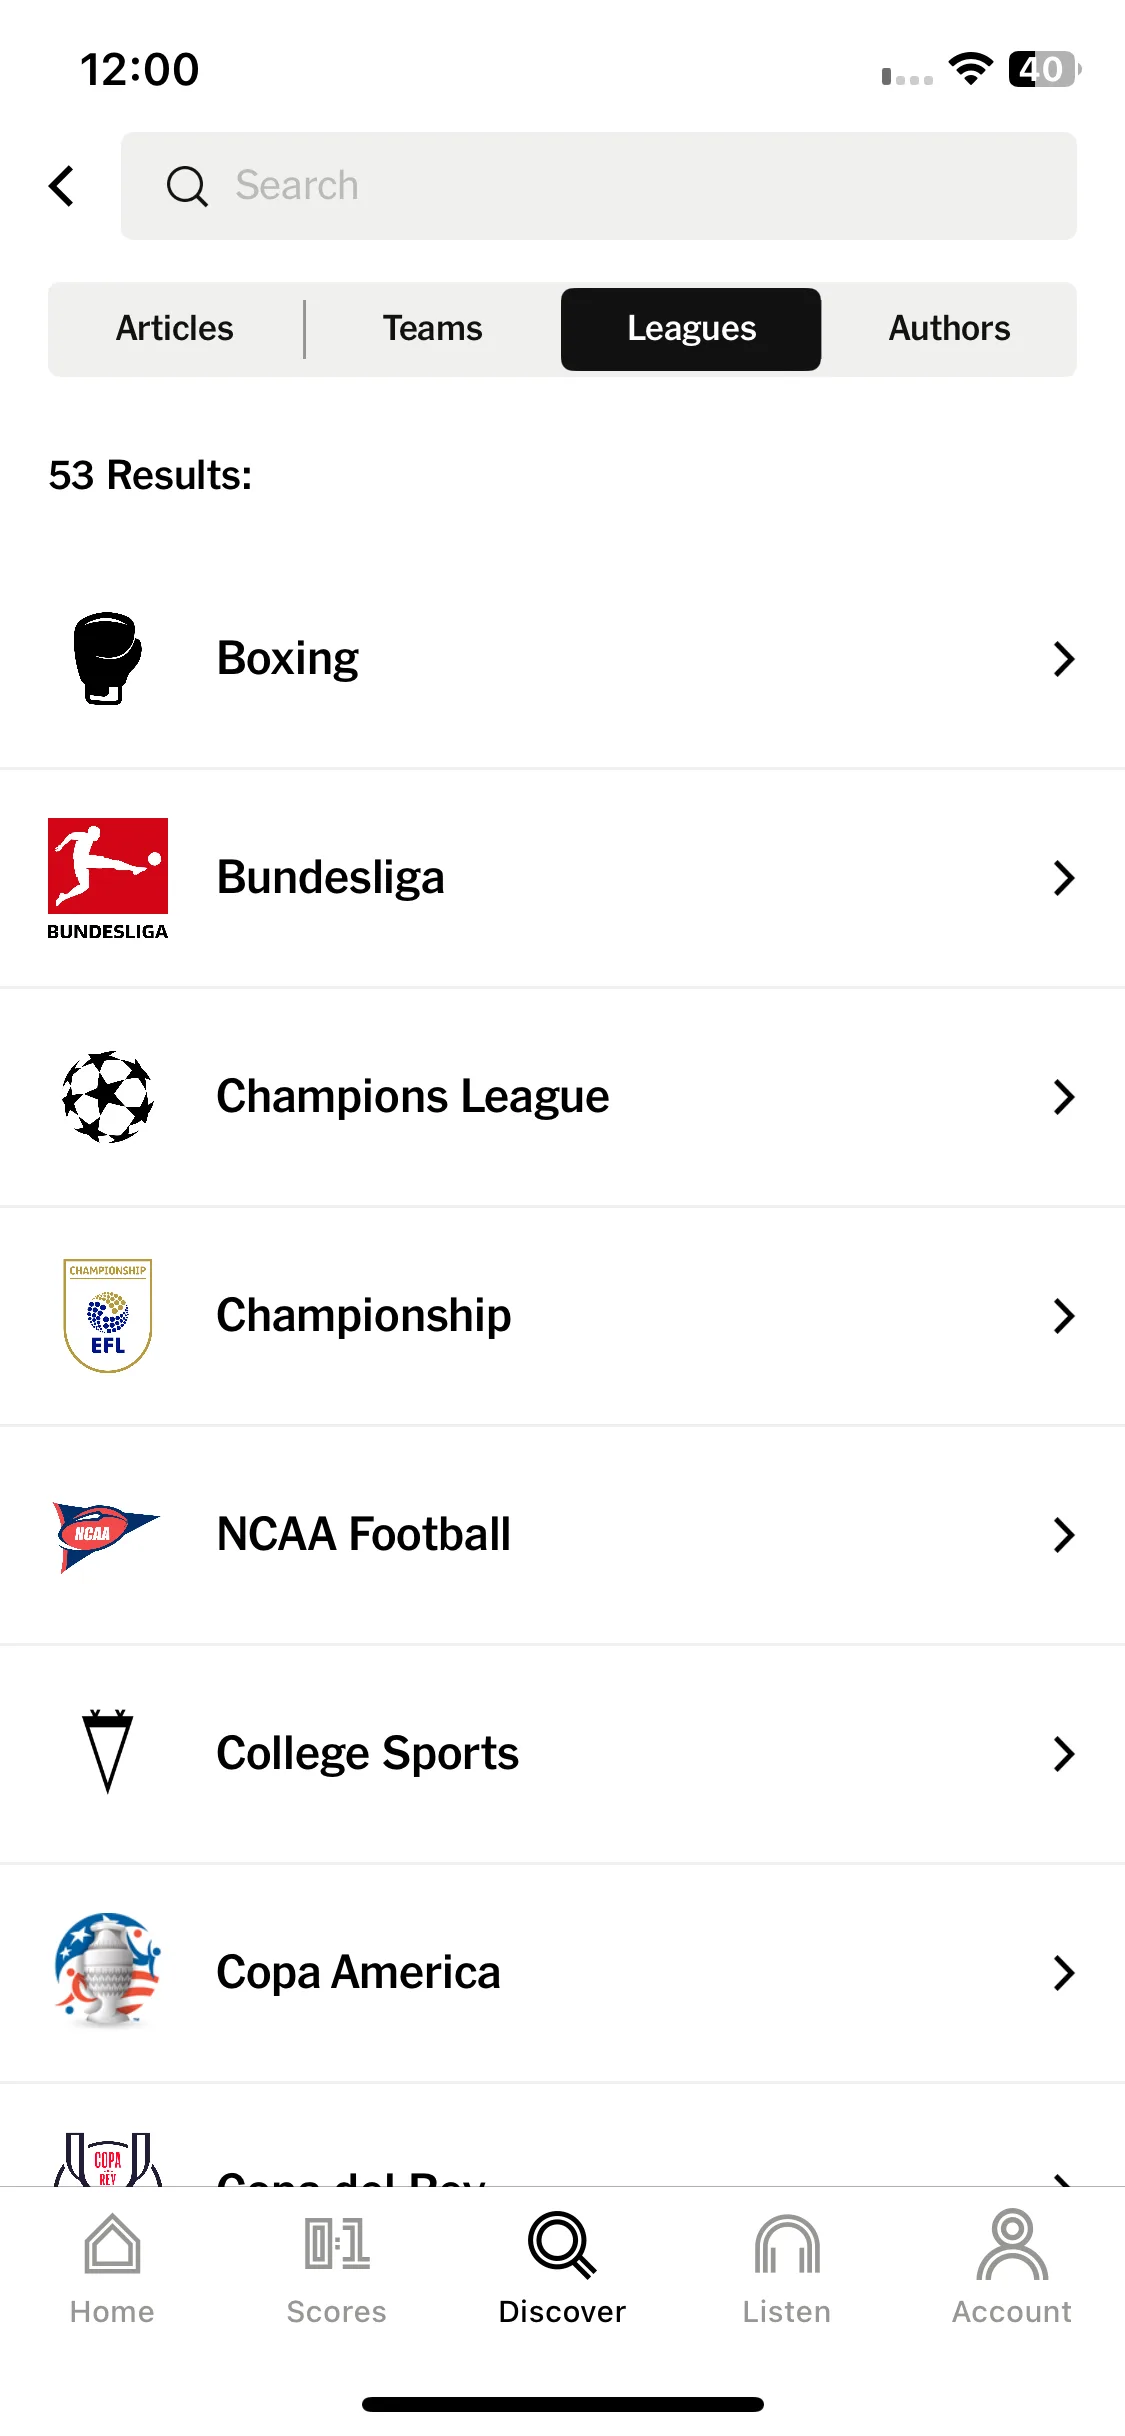This screenshot has height=2436, width=1125.
Task: Tap the College Sports pennant icon
Action: (108, 1752)
